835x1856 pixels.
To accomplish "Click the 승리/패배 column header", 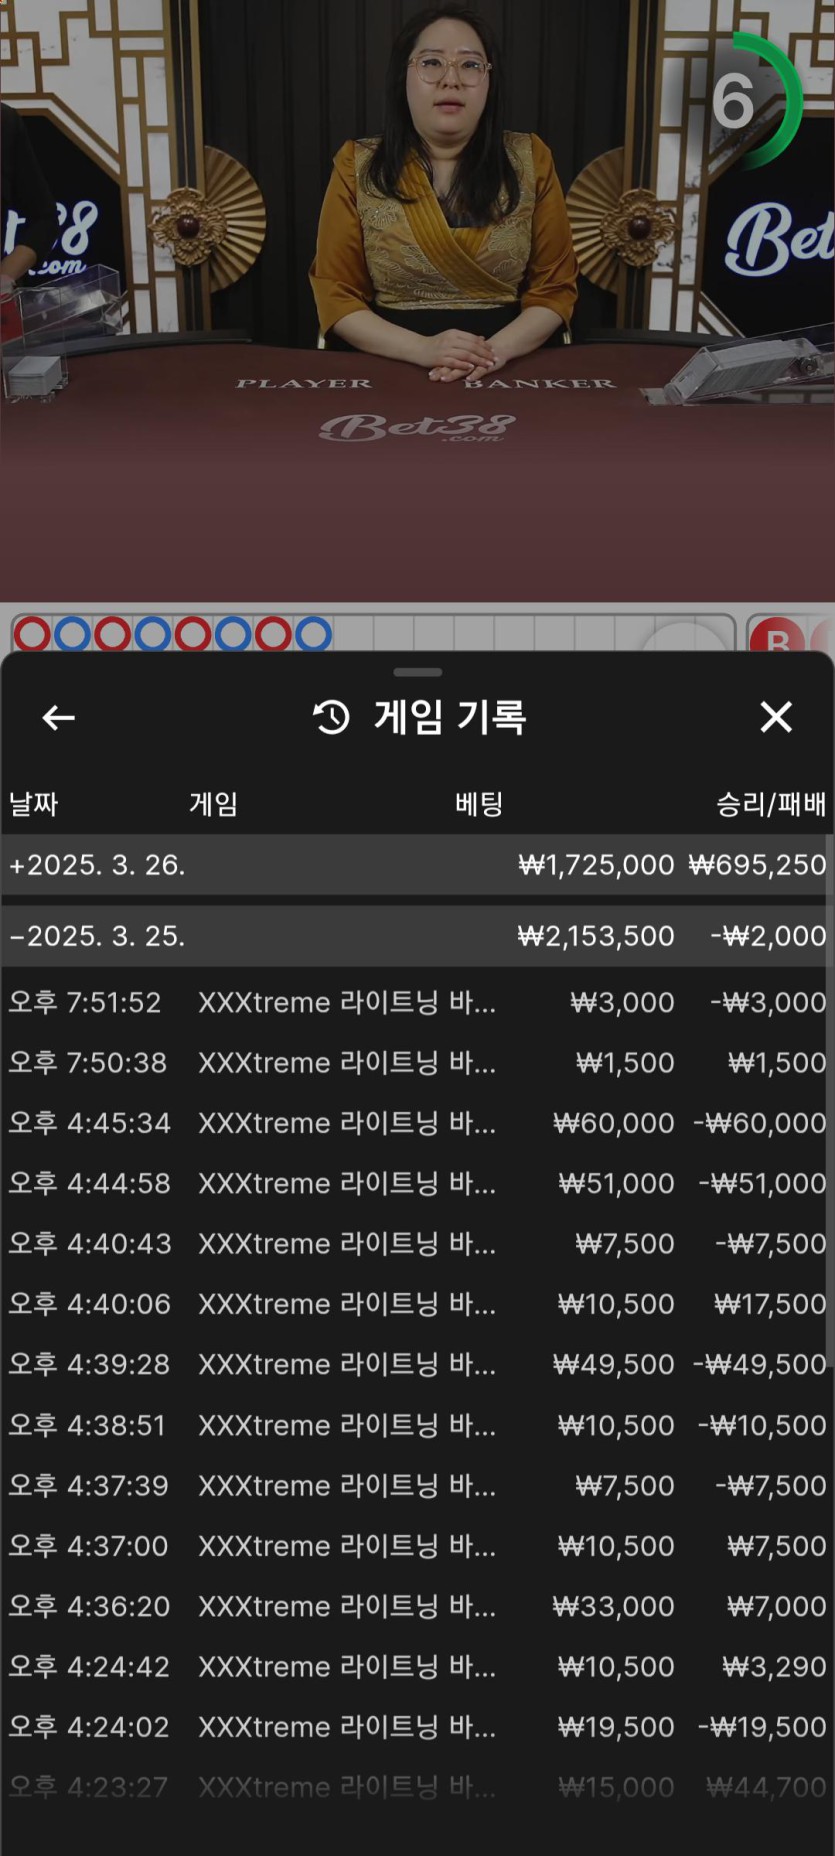I will [x=770, y=804].
